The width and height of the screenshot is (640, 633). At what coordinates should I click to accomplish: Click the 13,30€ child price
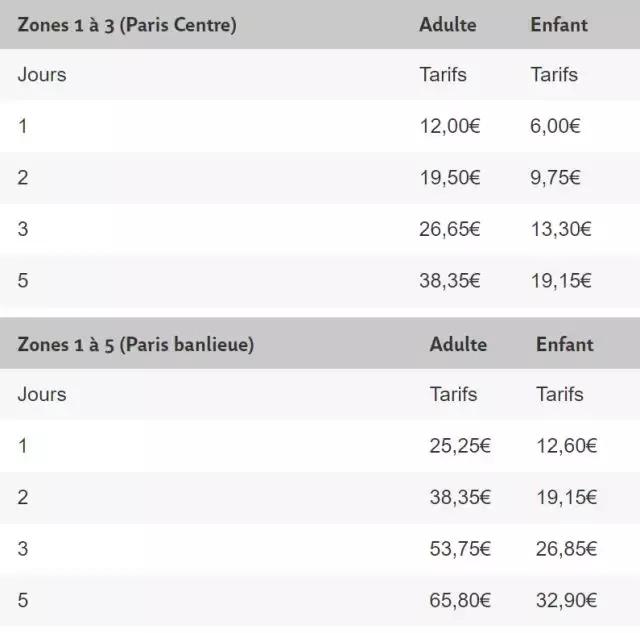tap(561, 230)
